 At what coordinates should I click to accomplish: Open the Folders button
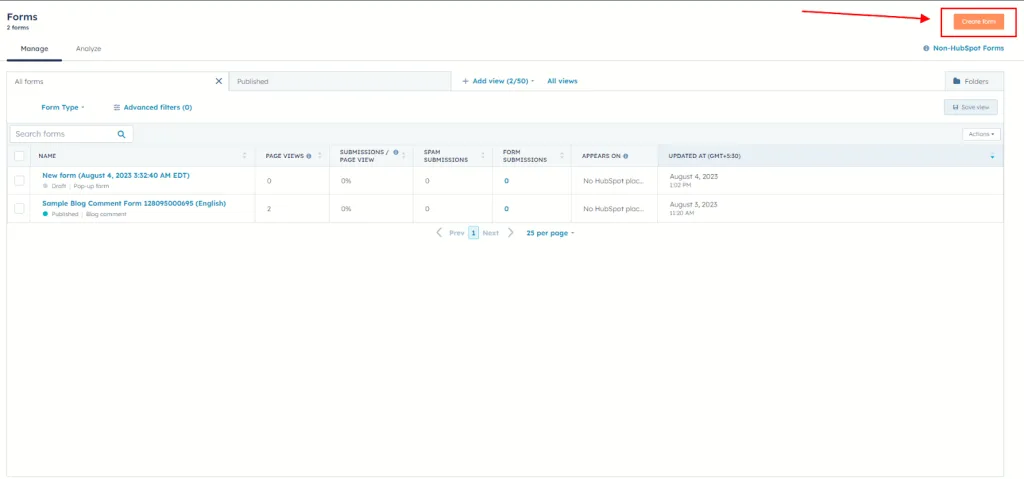[x=974, y=82]
